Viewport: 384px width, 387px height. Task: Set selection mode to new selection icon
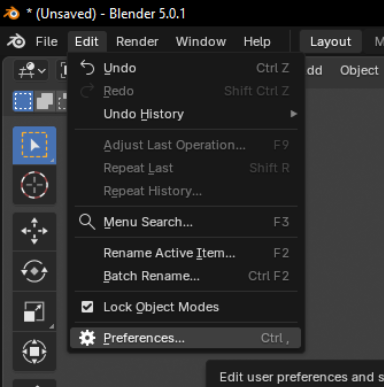tap(23, 101)
